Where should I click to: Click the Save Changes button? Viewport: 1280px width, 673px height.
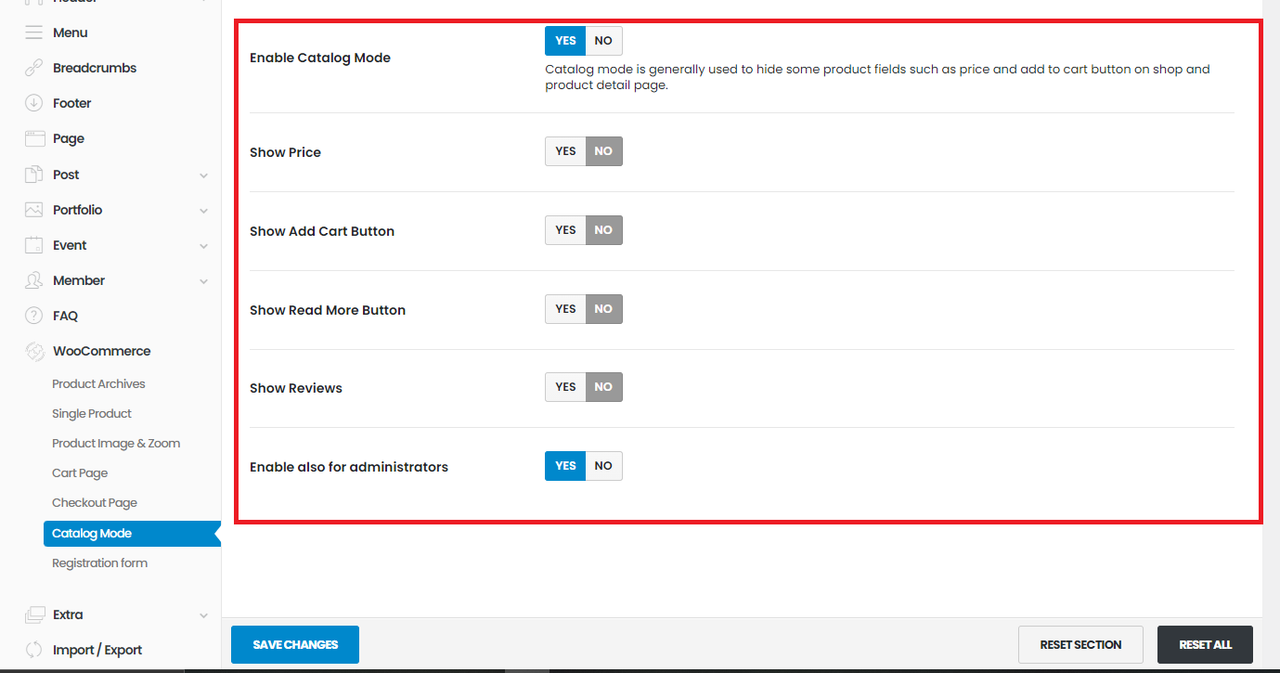tap(295, 645)
